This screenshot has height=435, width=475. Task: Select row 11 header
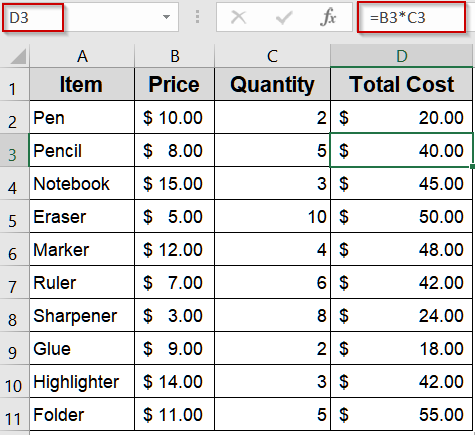tap(14, 414)
